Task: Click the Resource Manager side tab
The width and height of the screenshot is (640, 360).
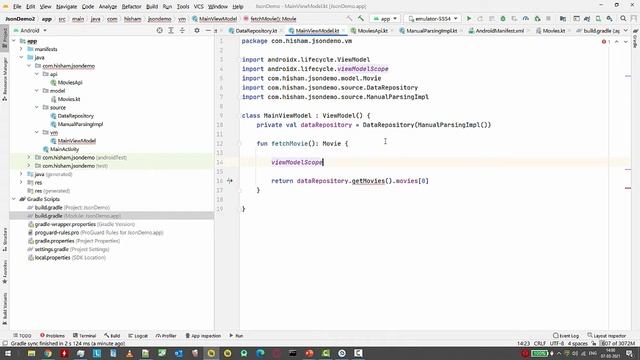Action: click(4, 78)
